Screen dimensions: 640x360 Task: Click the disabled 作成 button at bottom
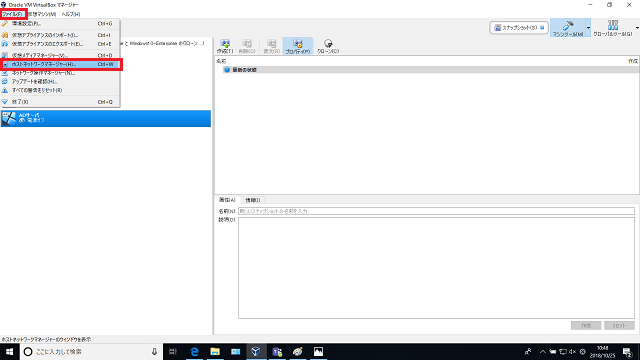(x=586, y=325)
